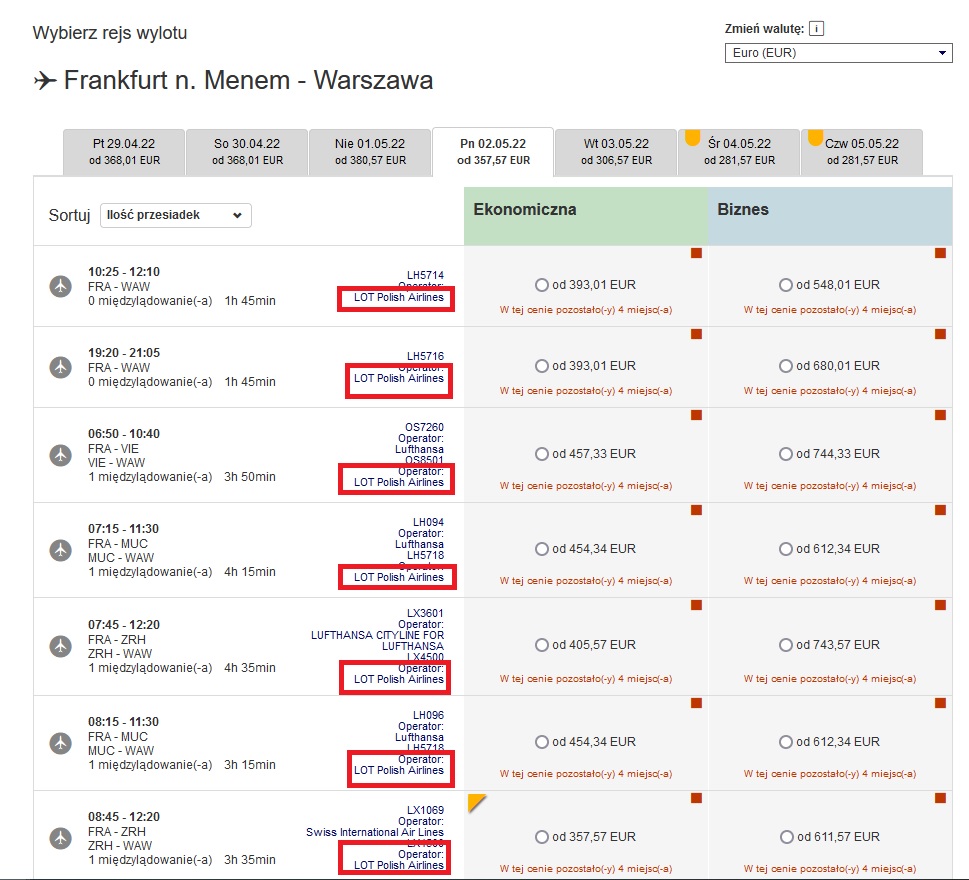Open the Wt 03.05.22 date tab

coord(616,152)
